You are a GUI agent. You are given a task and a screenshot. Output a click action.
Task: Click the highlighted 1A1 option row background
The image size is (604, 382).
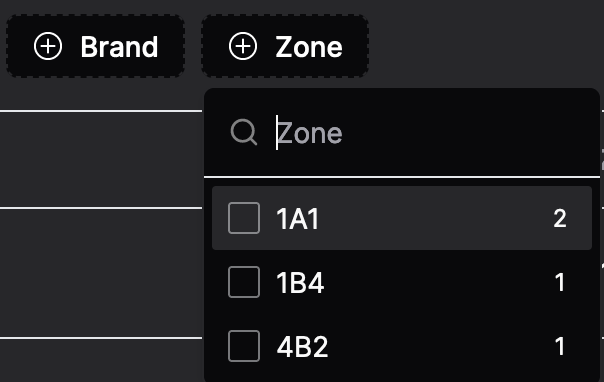[402, 218]
